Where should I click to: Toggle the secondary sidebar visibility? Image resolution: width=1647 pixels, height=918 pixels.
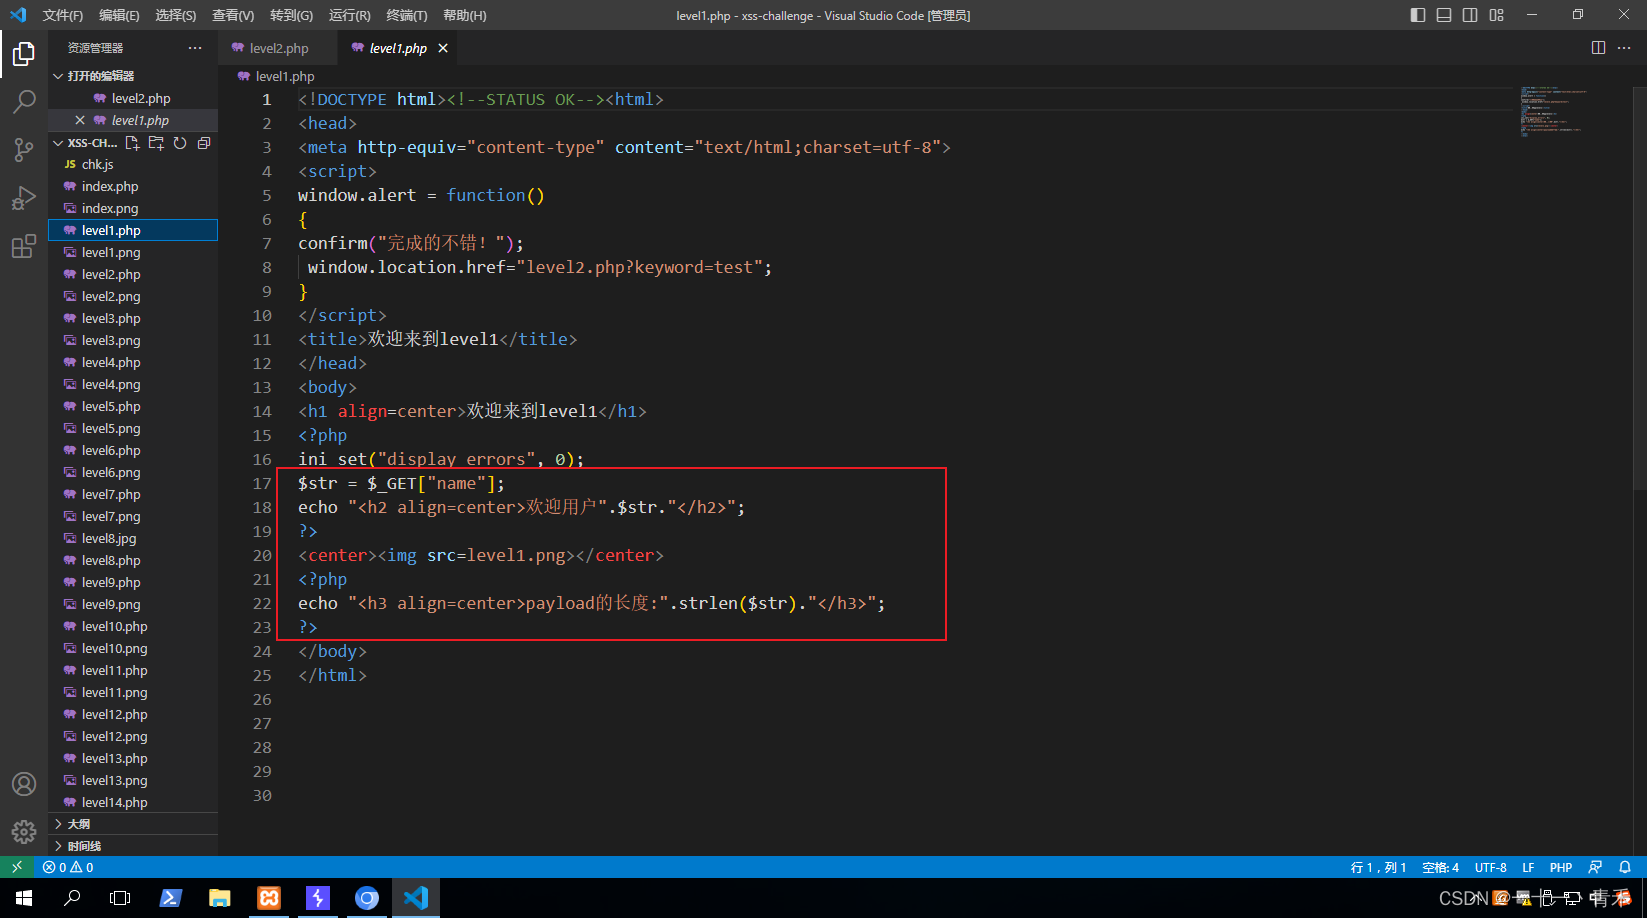pyautogui.click(x=1470, y=15)
